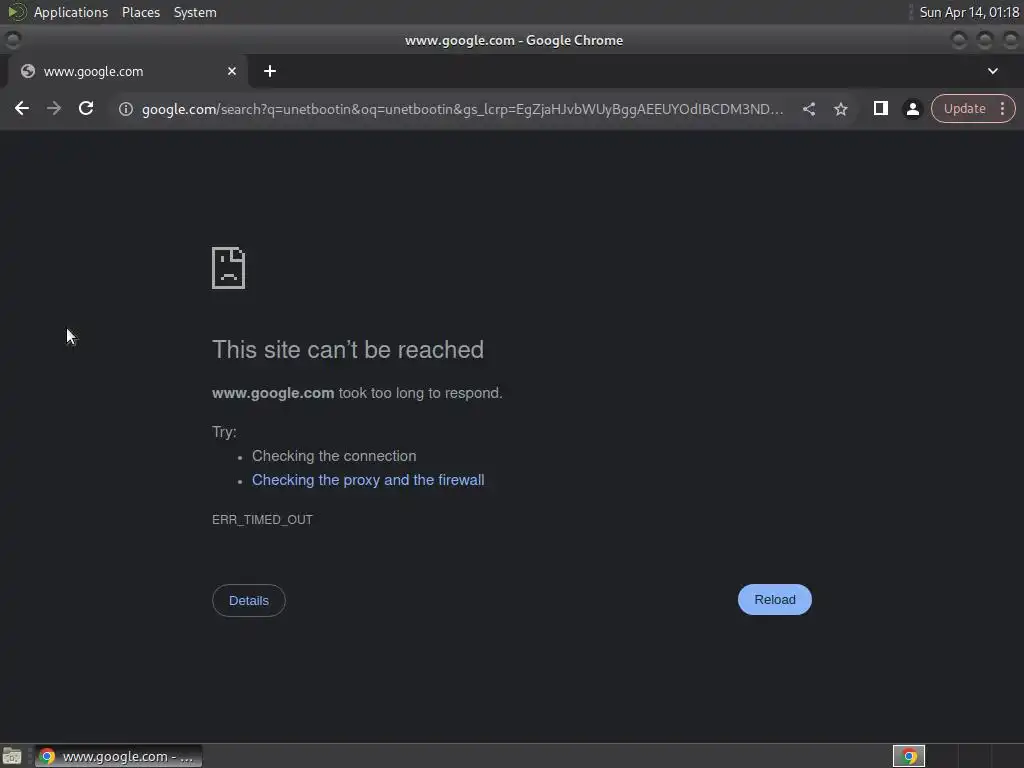The height and width of the screenshot is (768, 1024).
Task: Reload page using the toolbar refresh icon
Action: click(x=86, y=108)
